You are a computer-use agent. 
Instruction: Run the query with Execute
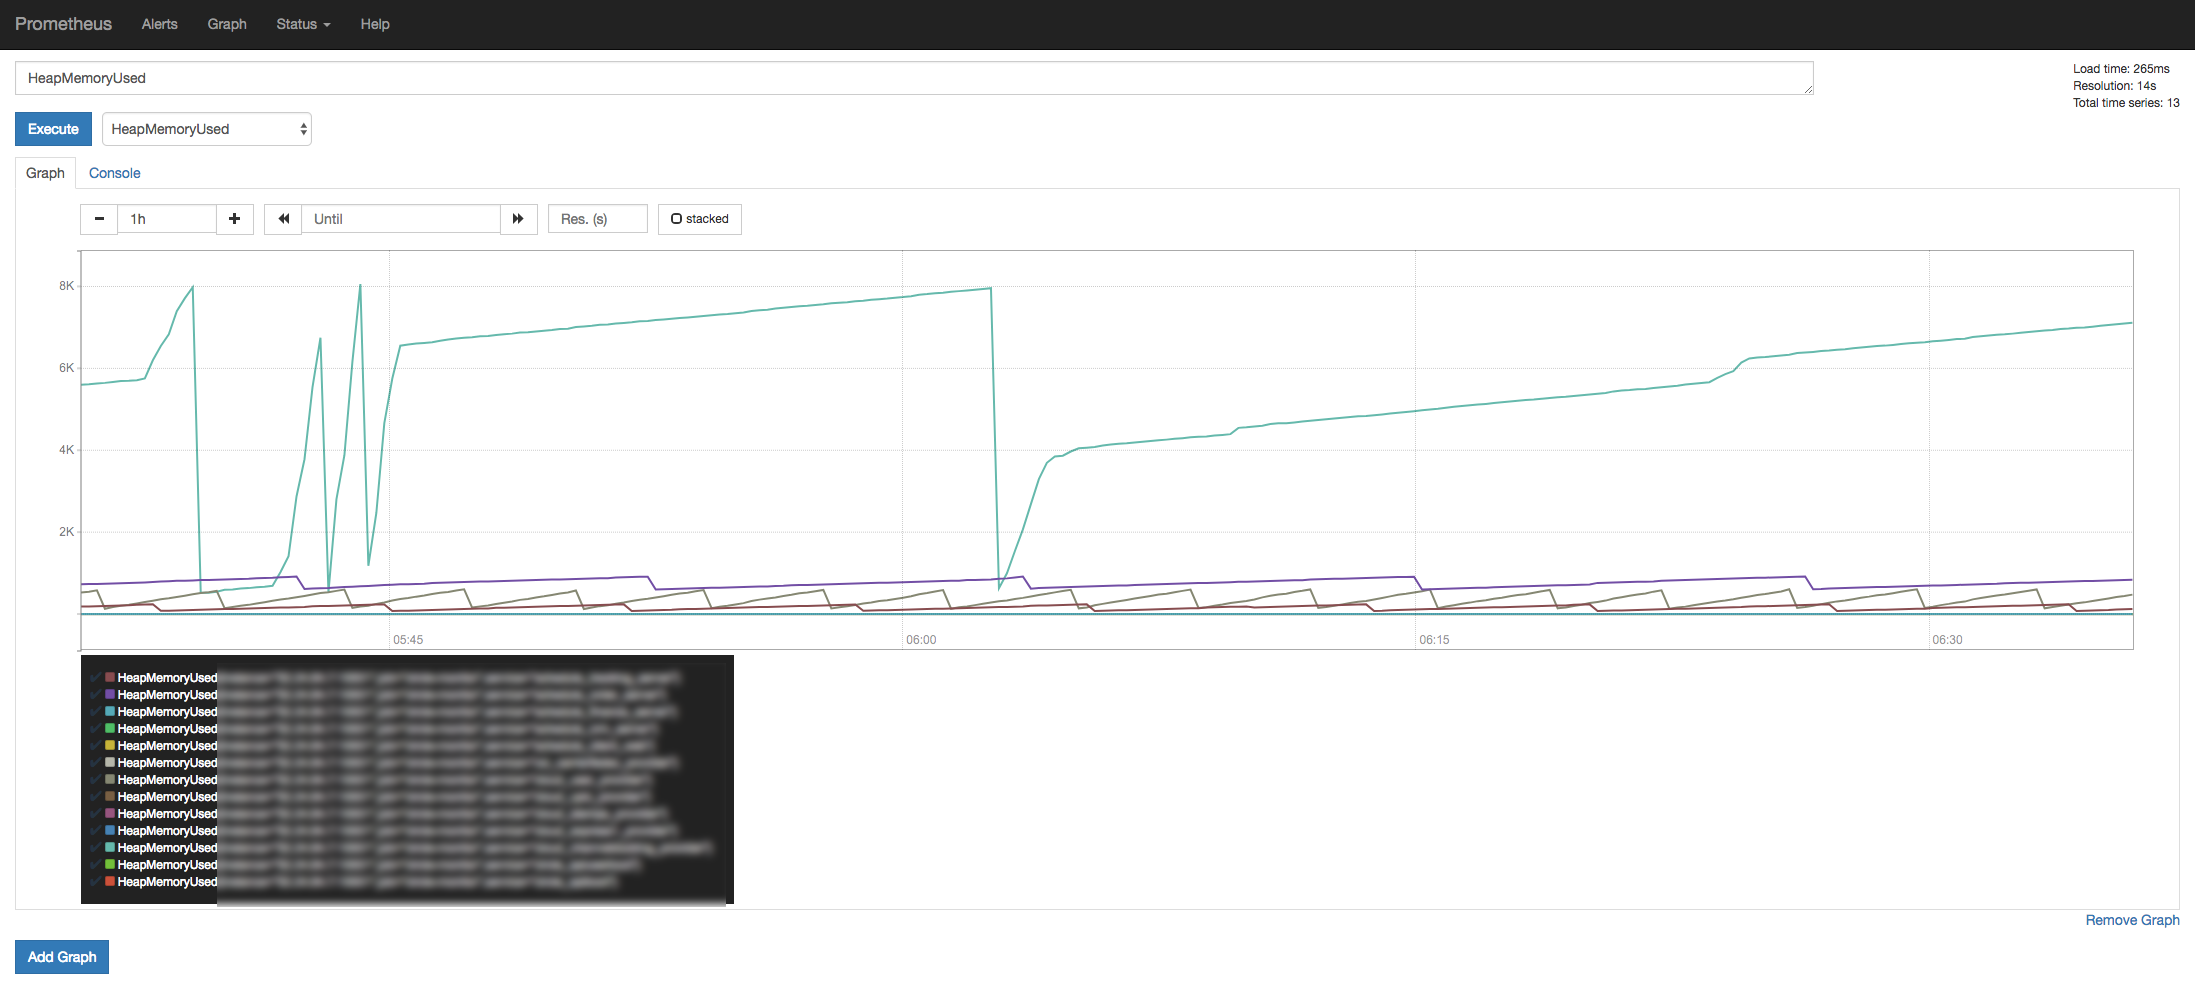tap(53, 129)
